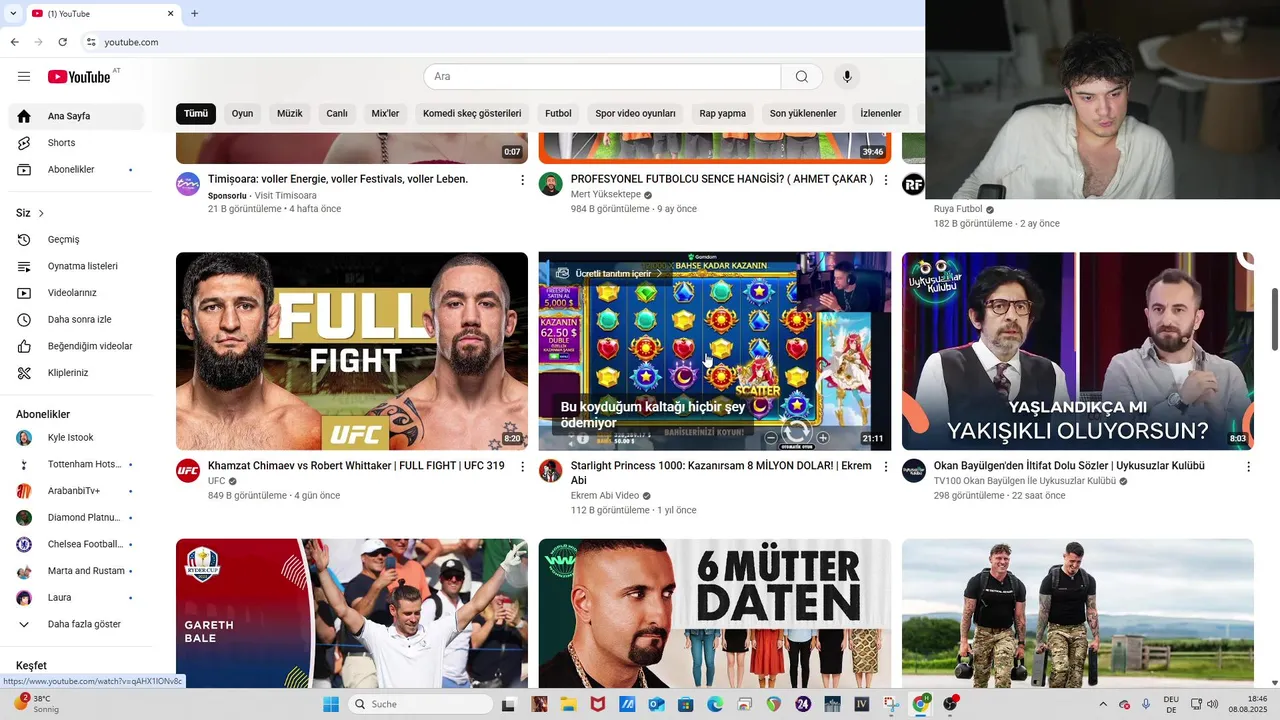
Task: Open Khamzat Chimaev vs Robert Whittaker title
Action: [356, 466]
